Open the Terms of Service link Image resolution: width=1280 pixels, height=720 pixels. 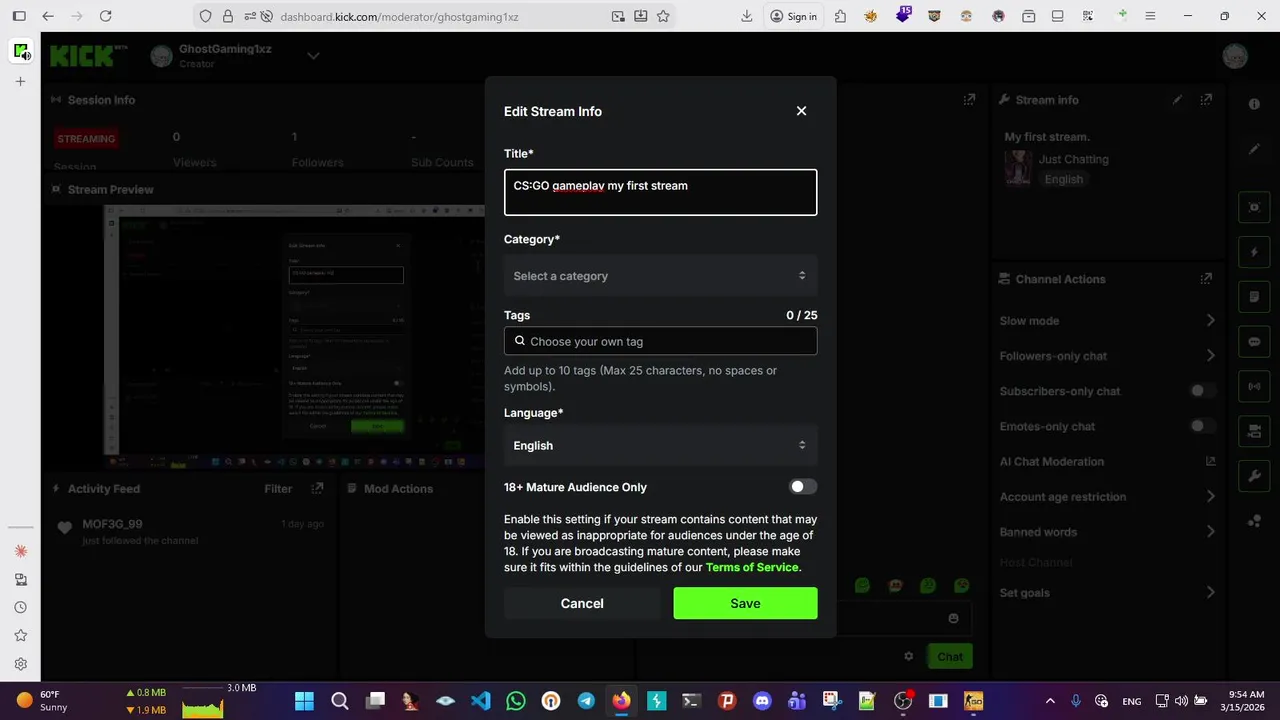click(x=752, y=567)
